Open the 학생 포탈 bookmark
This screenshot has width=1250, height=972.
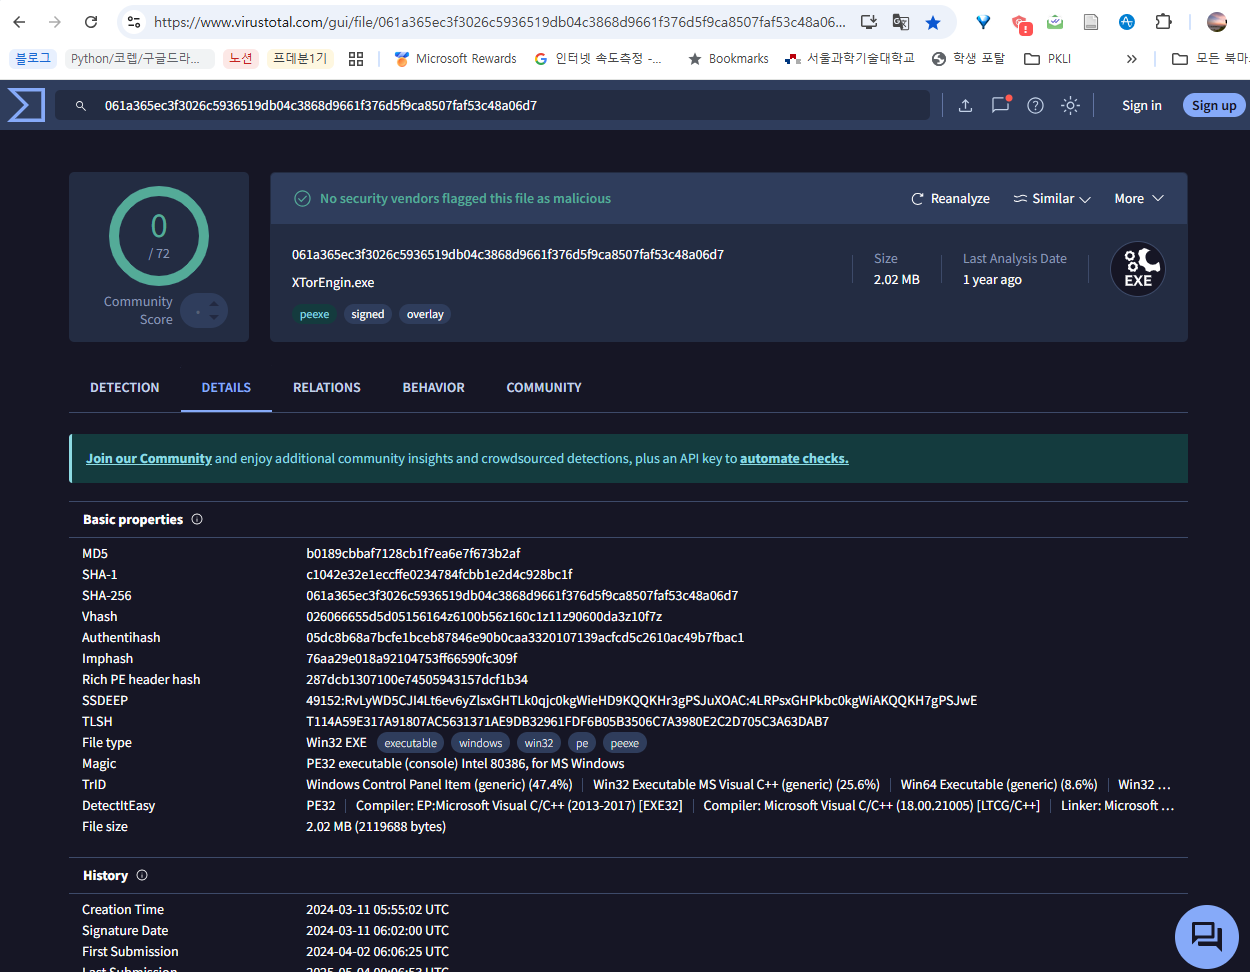[x=968, y=59]
